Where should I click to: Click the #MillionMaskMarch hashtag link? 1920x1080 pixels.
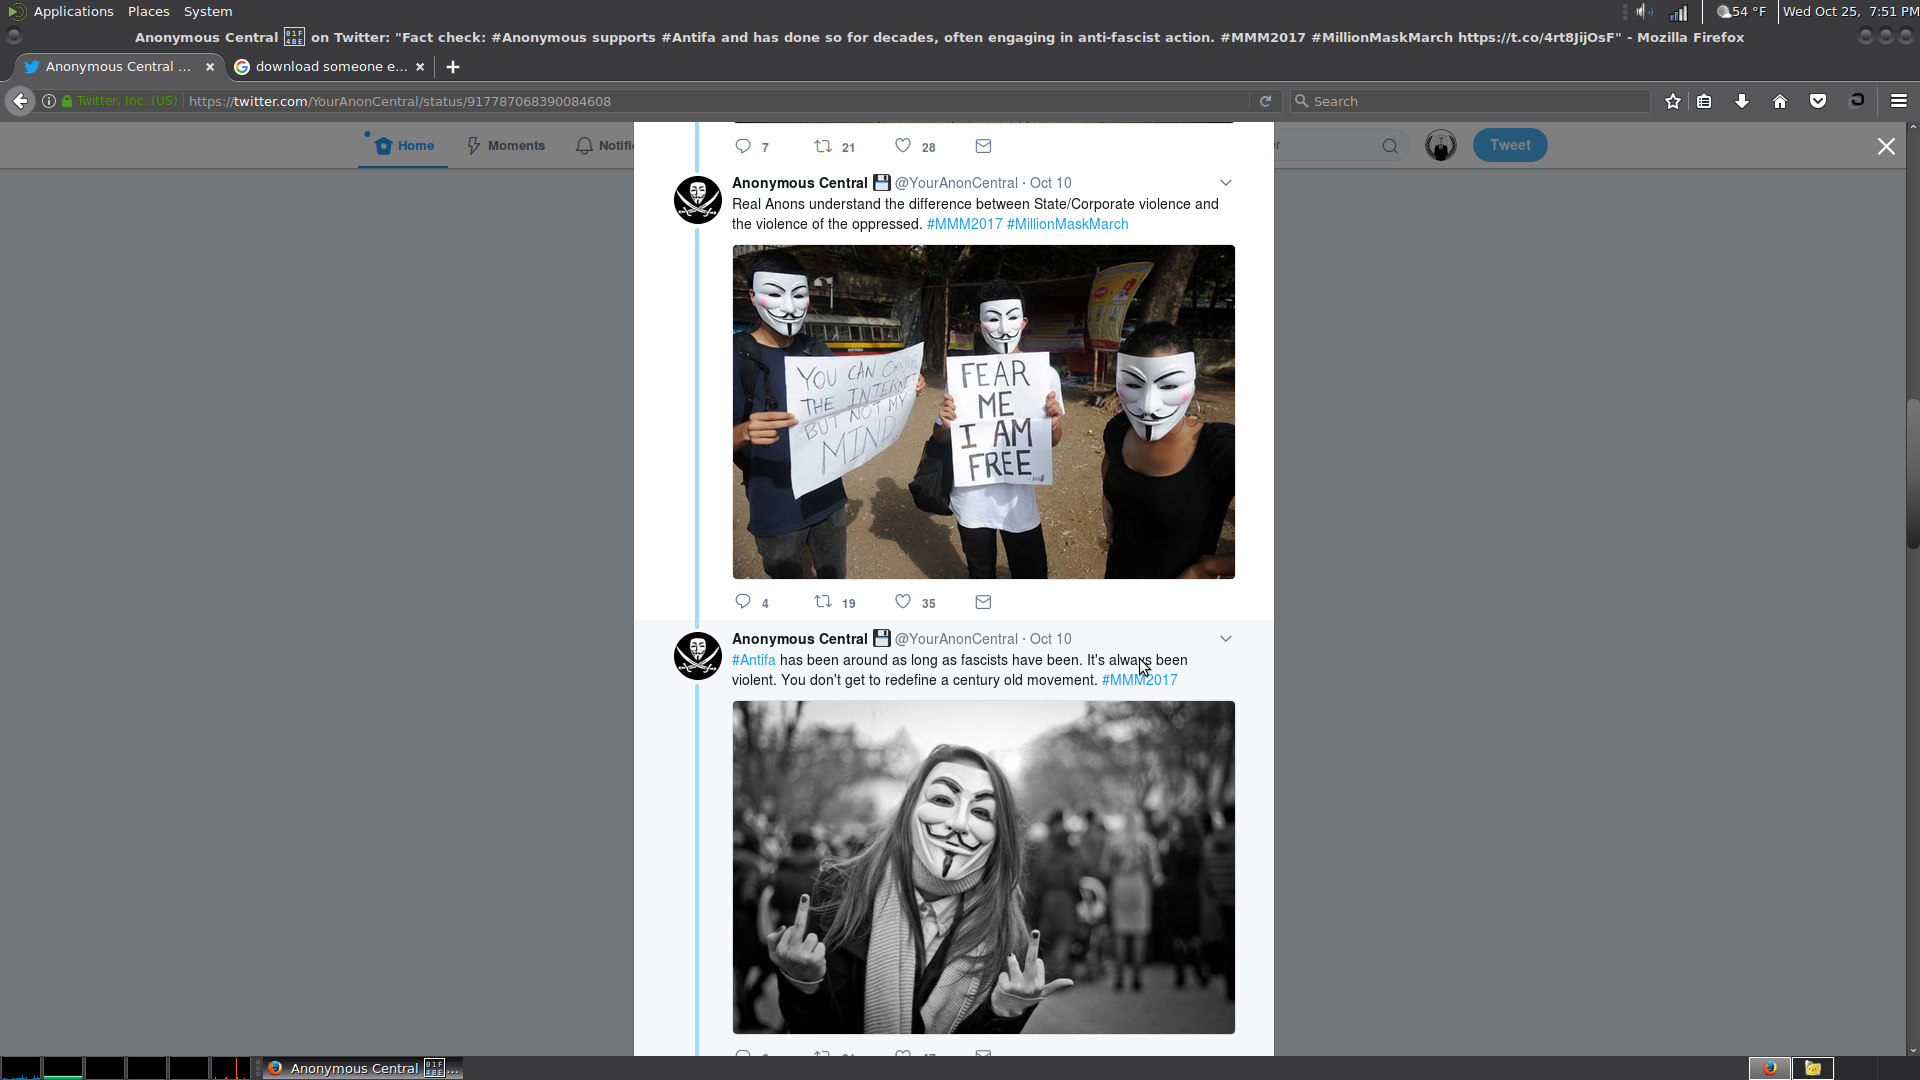1067,224
